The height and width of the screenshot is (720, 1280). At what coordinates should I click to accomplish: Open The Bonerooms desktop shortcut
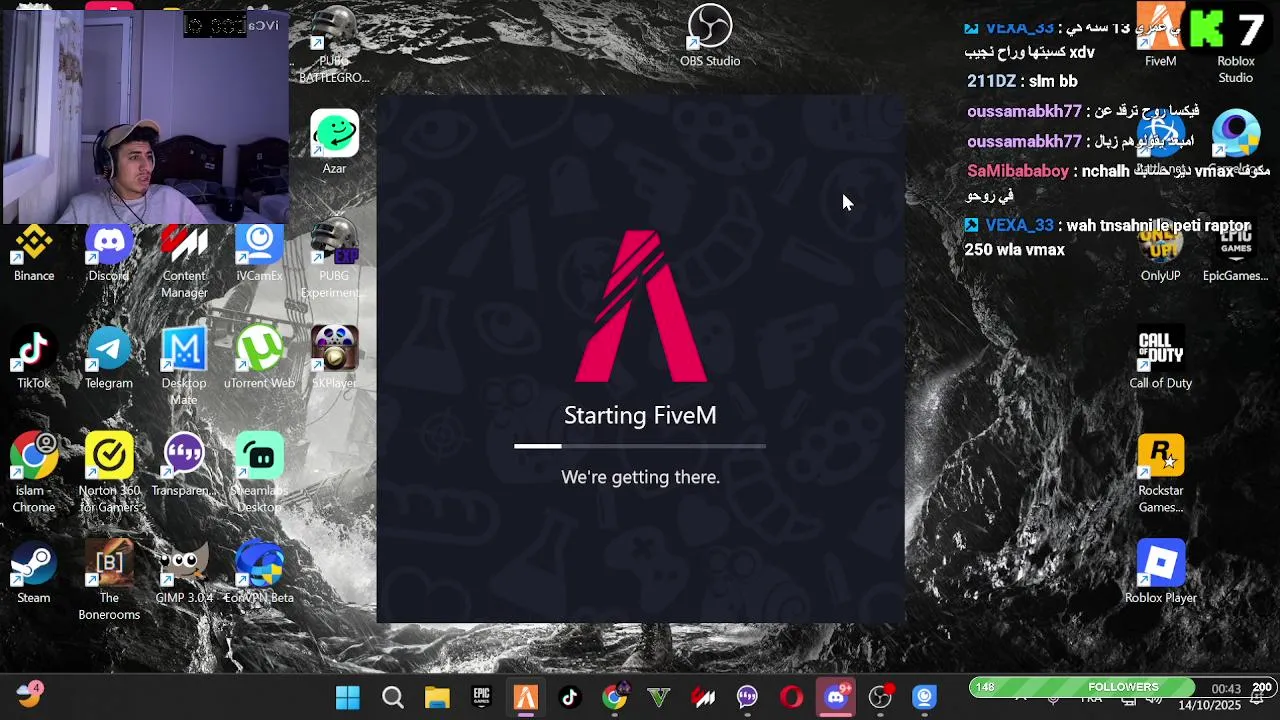coord(109,582)
